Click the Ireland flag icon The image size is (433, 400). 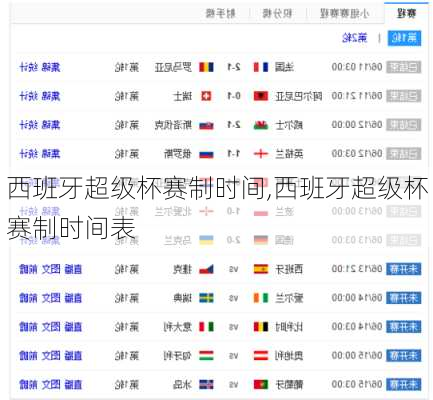pyautogui.click(x=261, y=298)
